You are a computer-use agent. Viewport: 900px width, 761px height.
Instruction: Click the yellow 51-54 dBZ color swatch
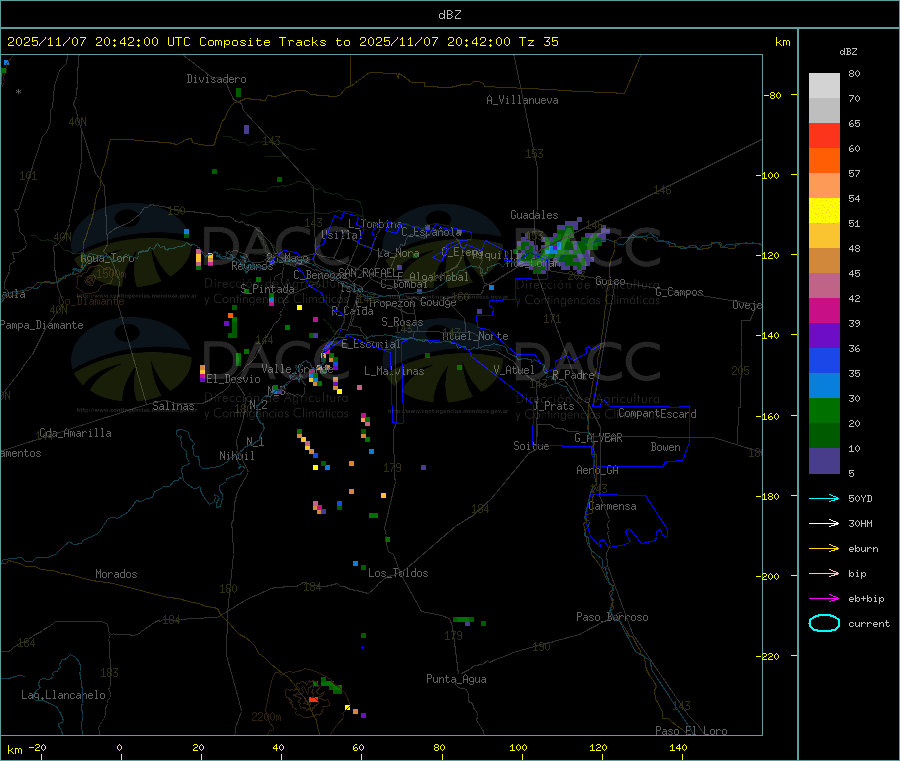(824, 211)
